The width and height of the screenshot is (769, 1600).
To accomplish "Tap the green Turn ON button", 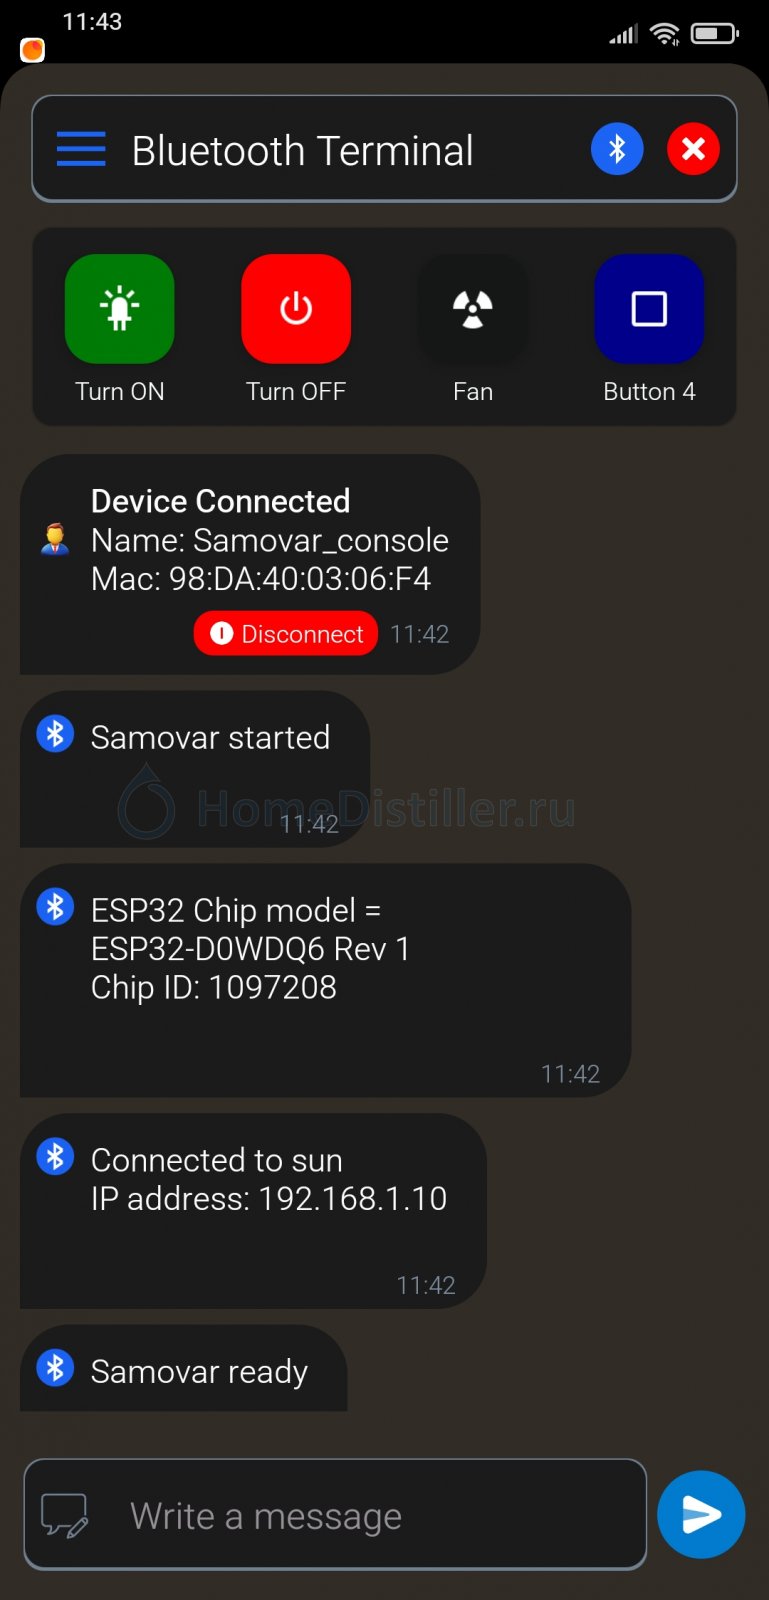I will [x=120, y=309].
